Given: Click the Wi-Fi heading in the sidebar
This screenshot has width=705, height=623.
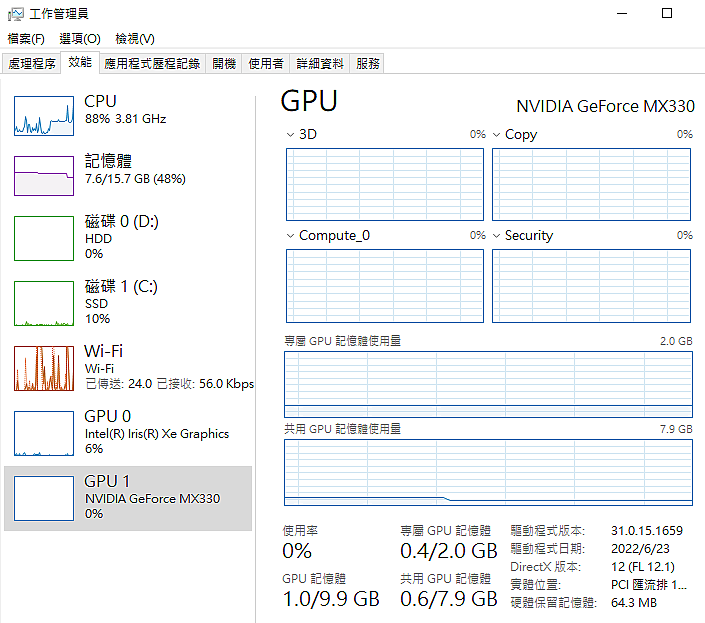Looking at the screenshot, I should tap(103, 351).
